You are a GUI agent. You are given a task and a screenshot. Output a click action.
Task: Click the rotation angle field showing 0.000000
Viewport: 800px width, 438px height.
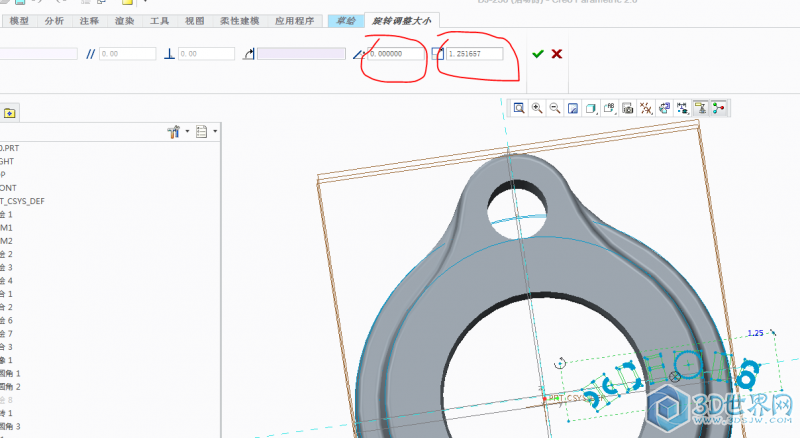coord(396,54)
